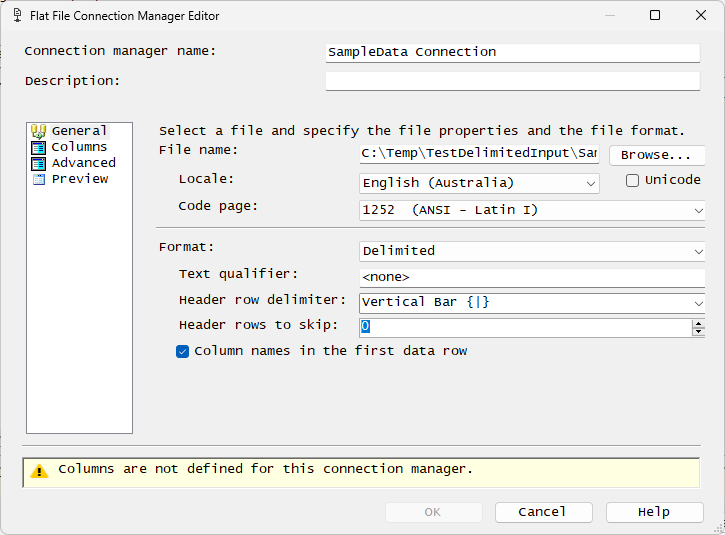Open the Advanced page
725x535 pixels.
[84, 163]
